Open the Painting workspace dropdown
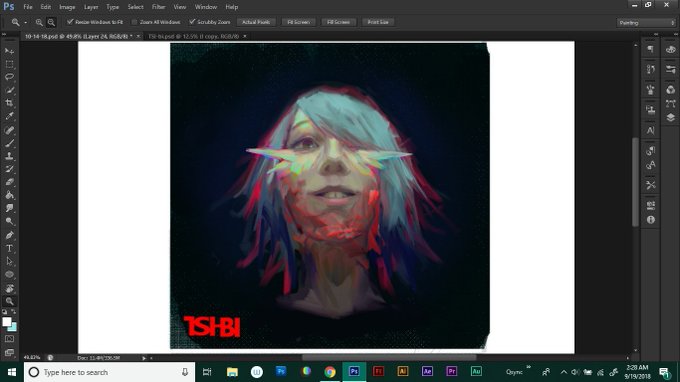The width and height of the screenshot is (680, 382). point(646,23)
